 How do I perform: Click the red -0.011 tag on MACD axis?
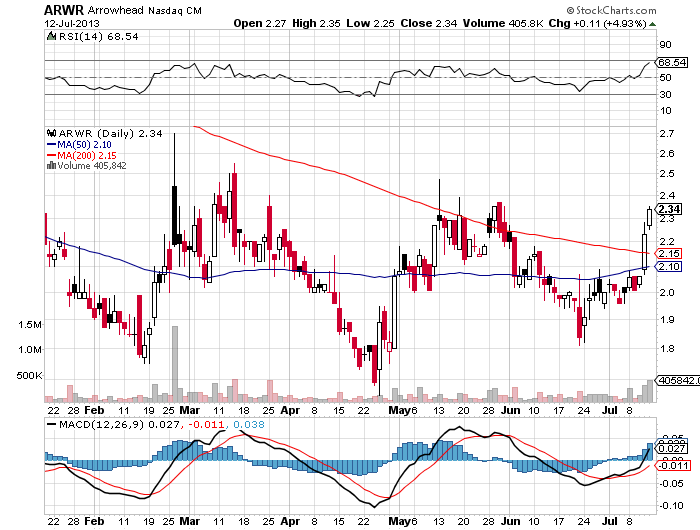coord(673,466)
